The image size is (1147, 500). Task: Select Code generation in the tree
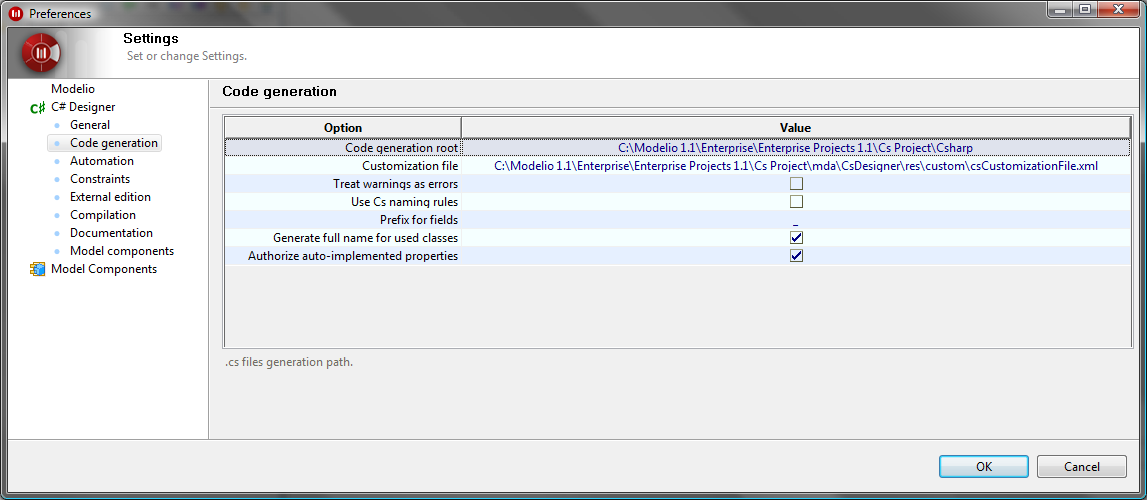113,143
